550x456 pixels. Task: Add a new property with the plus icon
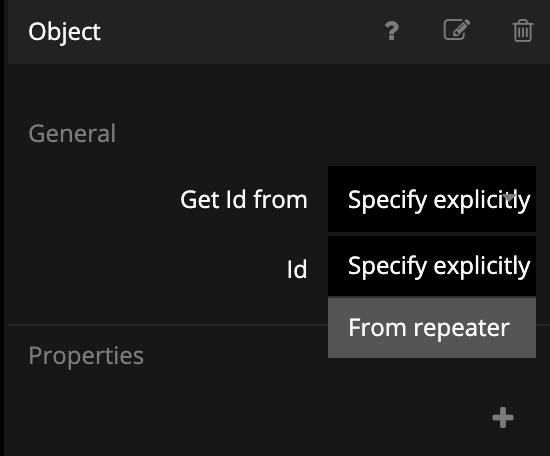tap(503, 417)
